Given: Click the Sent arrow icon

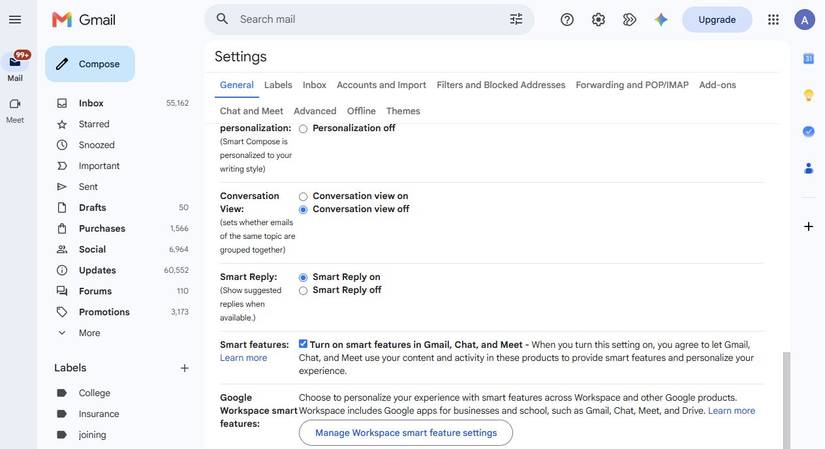Looking at the screenshot, I should click(62, 187).
